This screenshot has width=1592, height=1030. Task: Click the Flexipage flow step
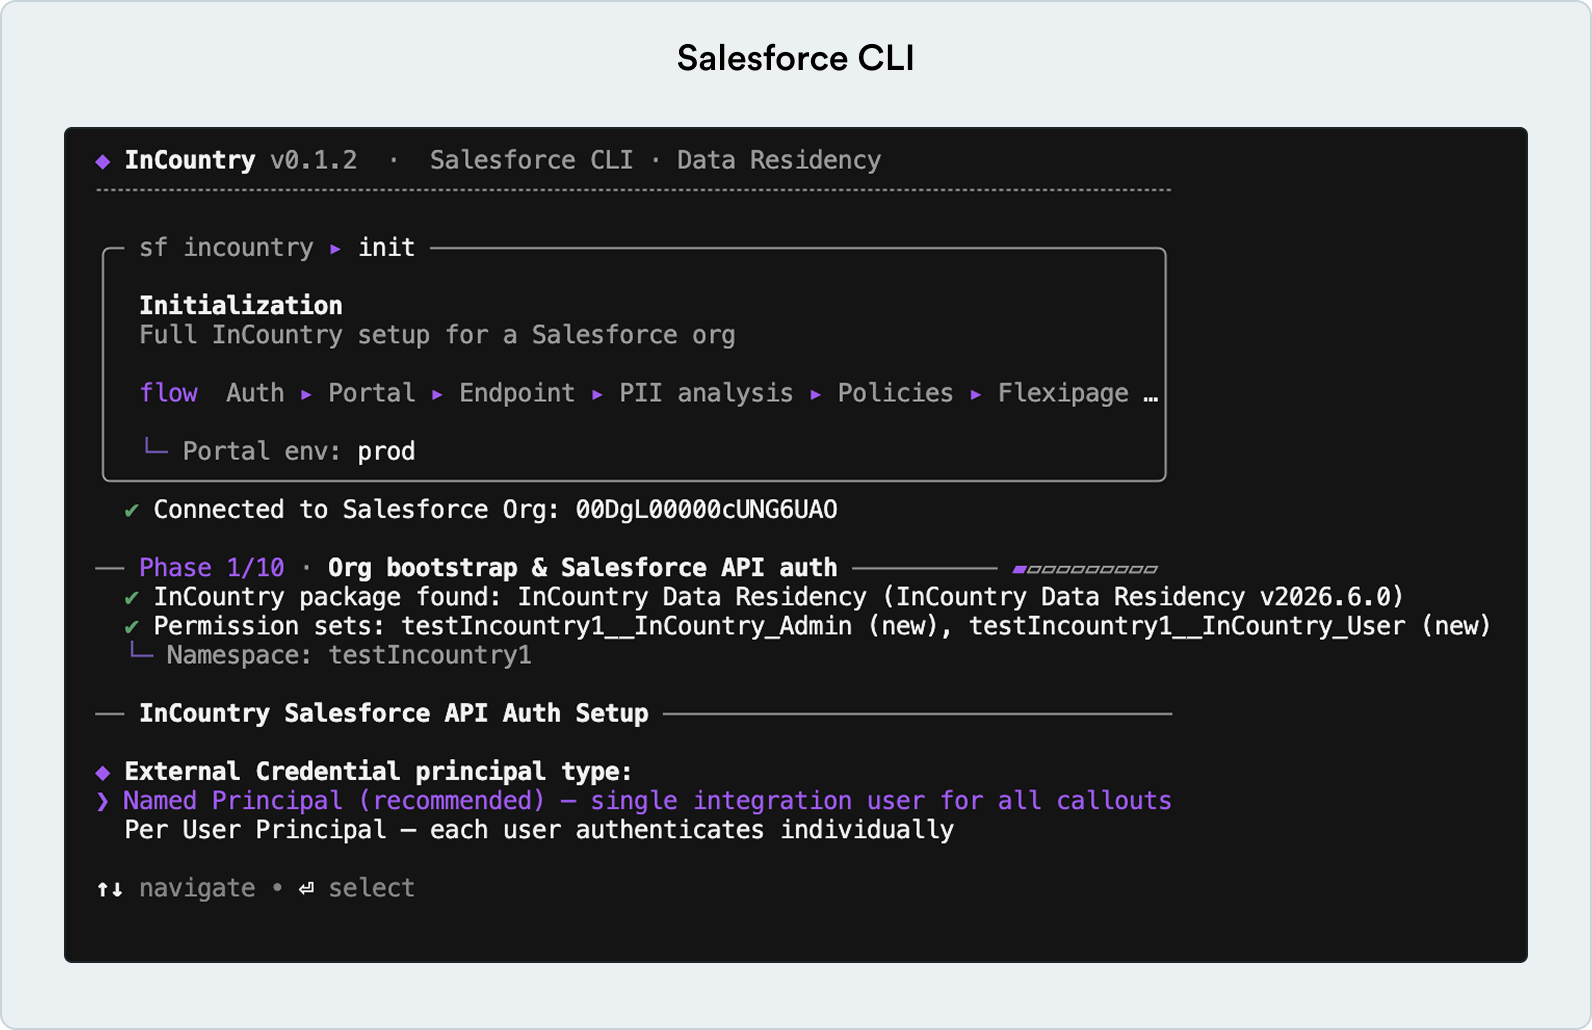1063,393
